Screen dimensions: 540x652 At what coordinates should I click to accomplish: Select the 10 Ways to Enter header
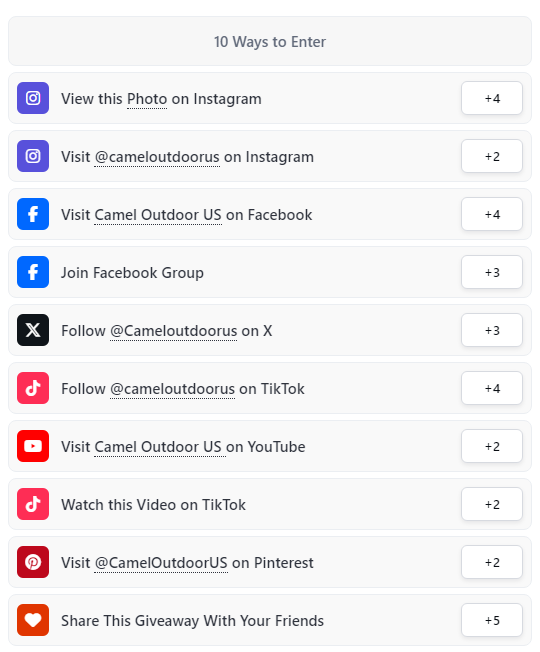270,41
